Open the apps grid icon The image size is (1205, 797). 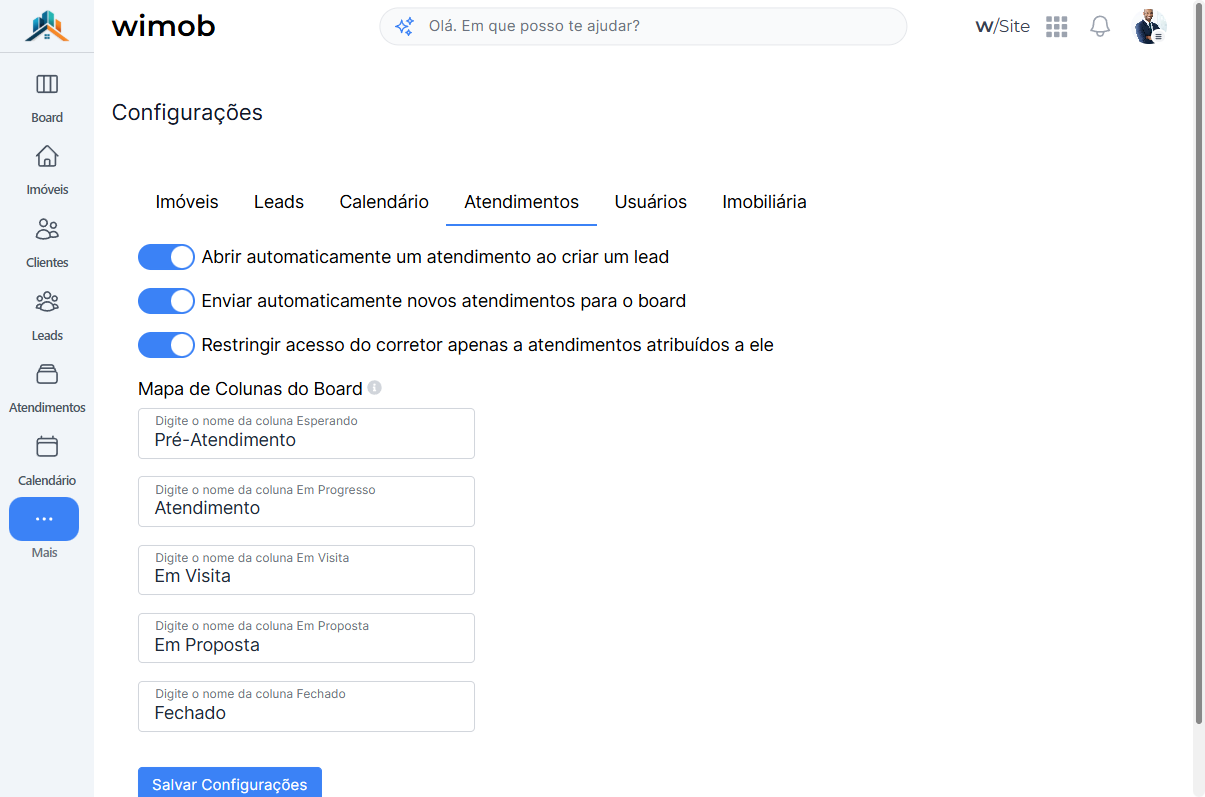tap(1057, 27)
